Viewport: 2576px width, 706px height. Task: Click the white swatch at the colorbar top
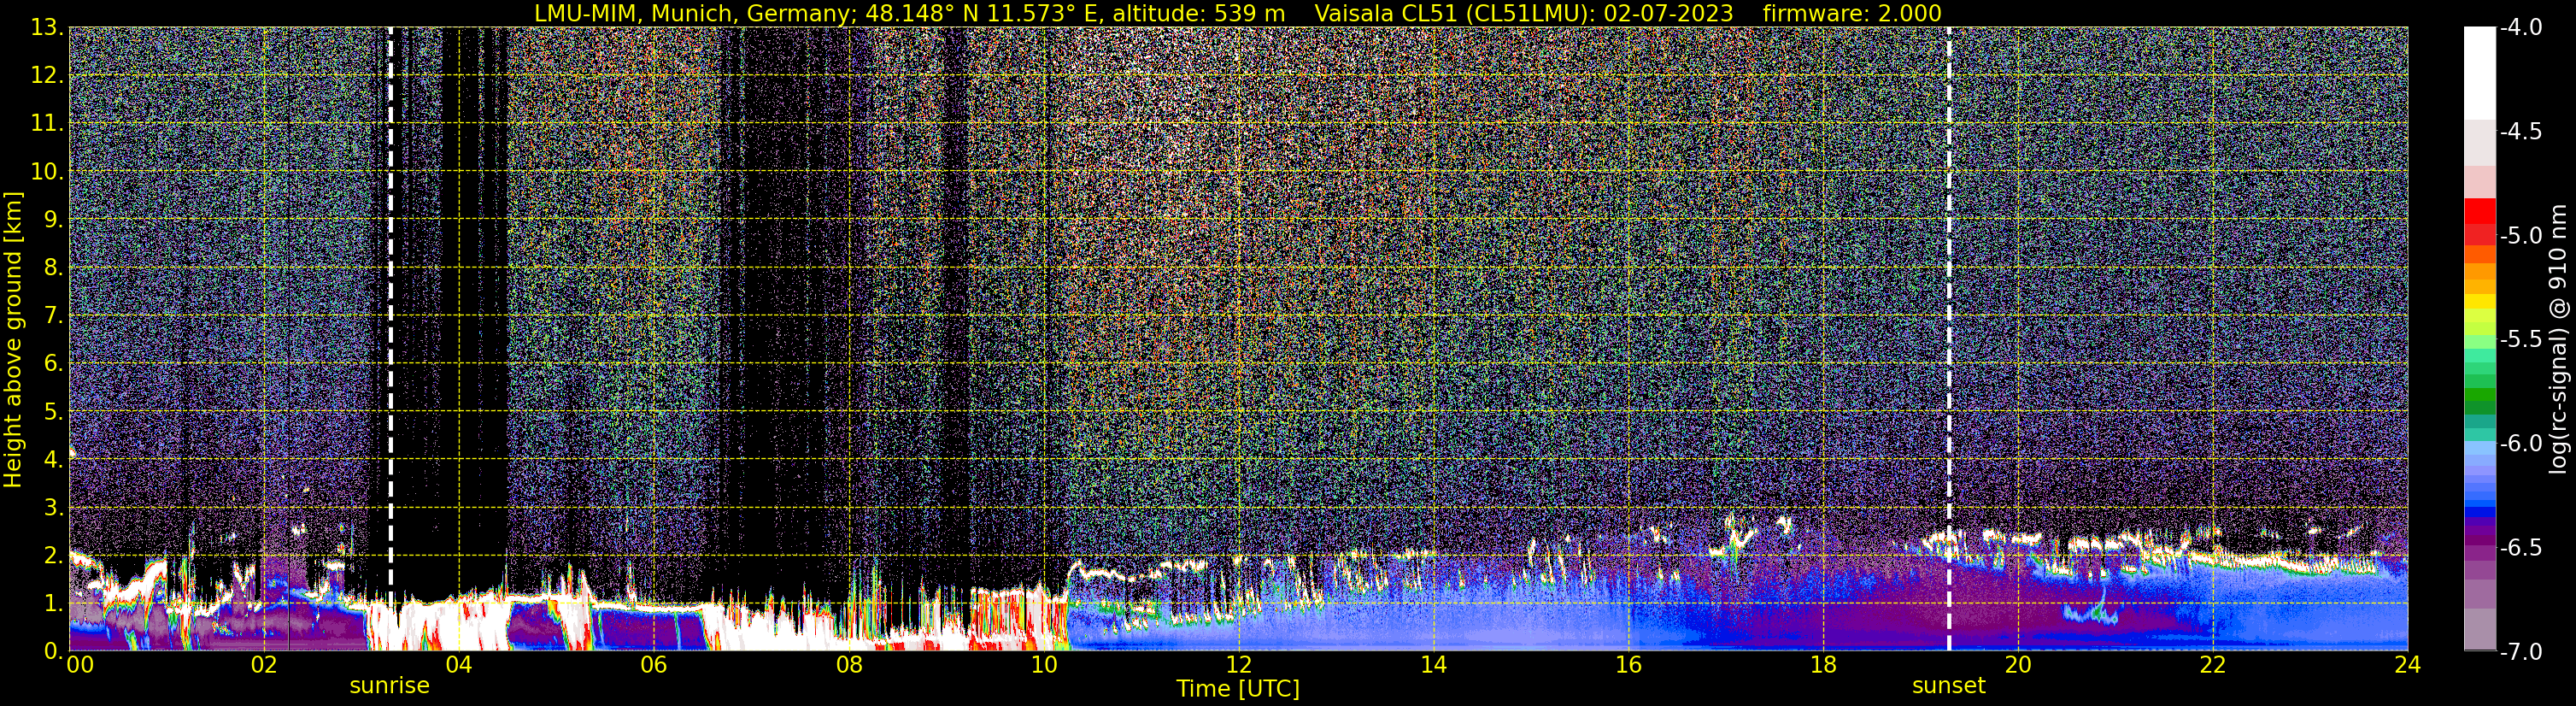pyautogui.click(x=2480, y=73)
